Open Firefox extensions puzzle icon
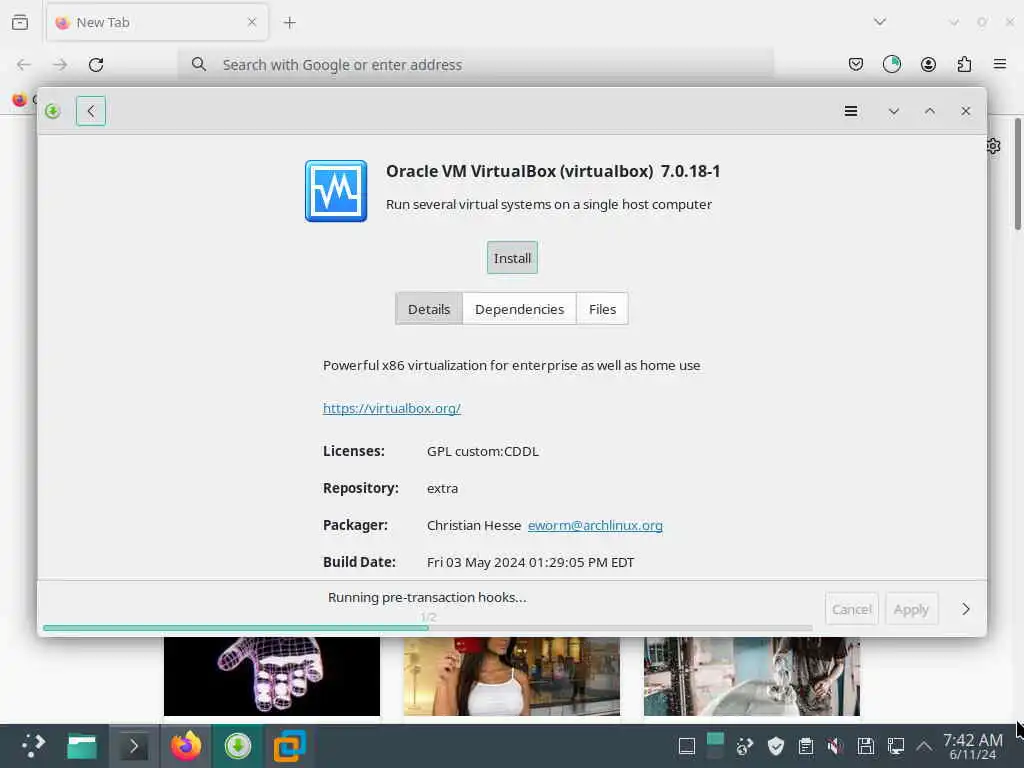The width and height of the screenshot is (1024, 768). (x=964, y=64)
